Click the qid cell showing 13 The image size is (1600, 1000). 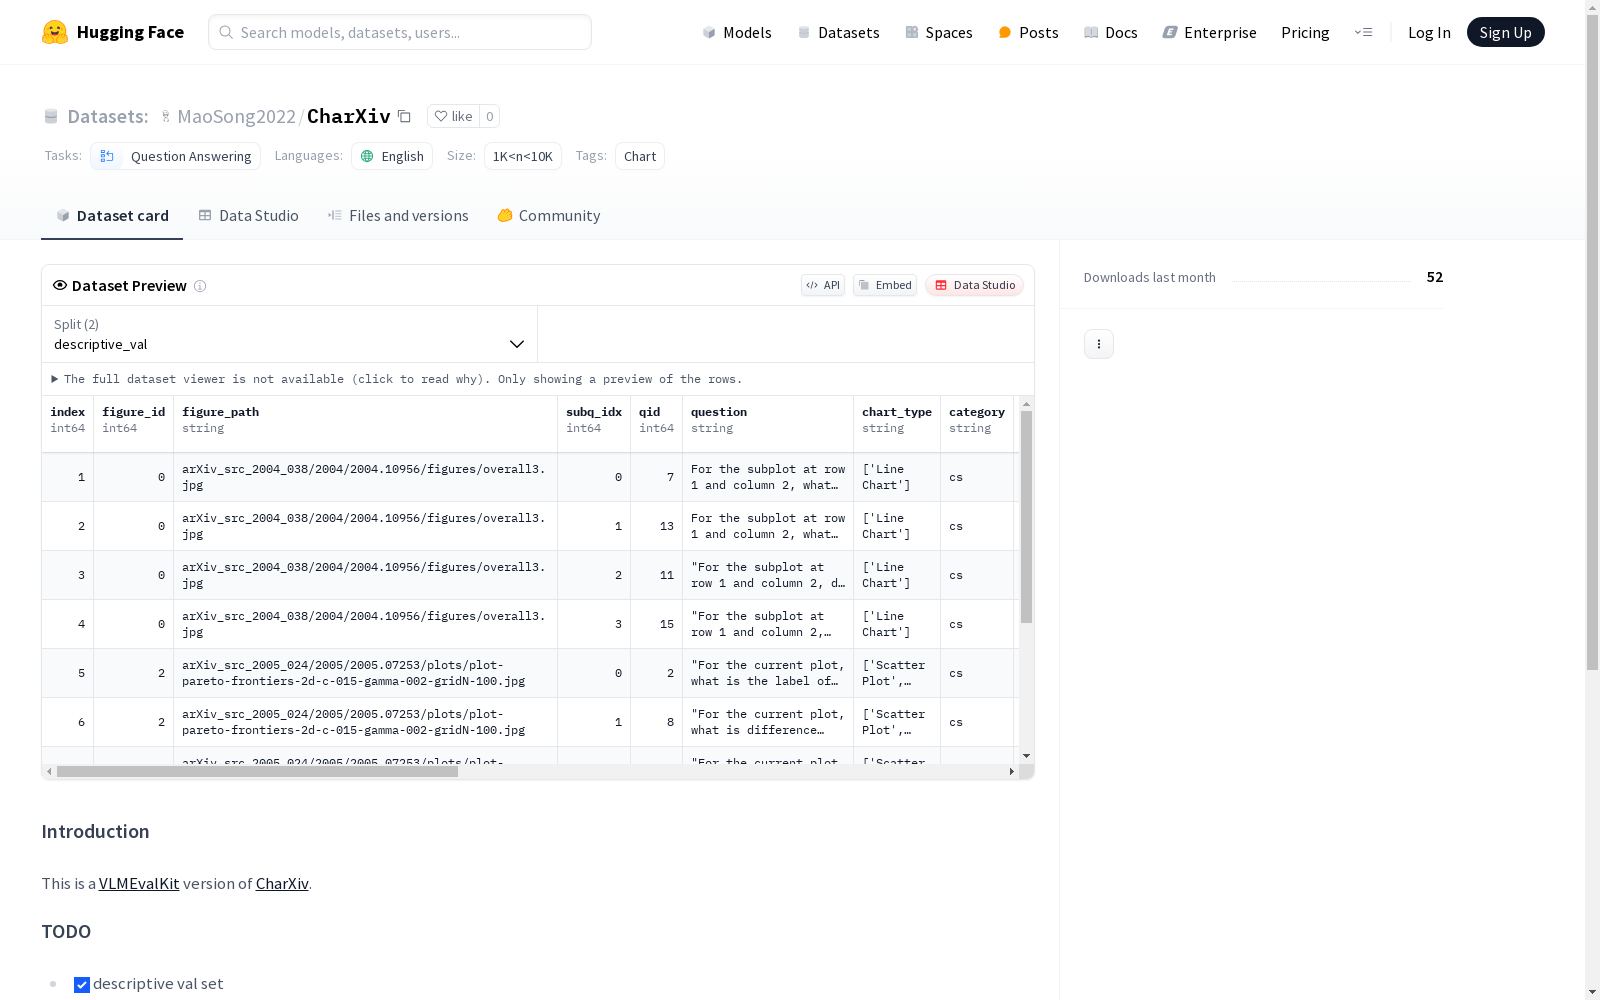(x=657, y=526)
